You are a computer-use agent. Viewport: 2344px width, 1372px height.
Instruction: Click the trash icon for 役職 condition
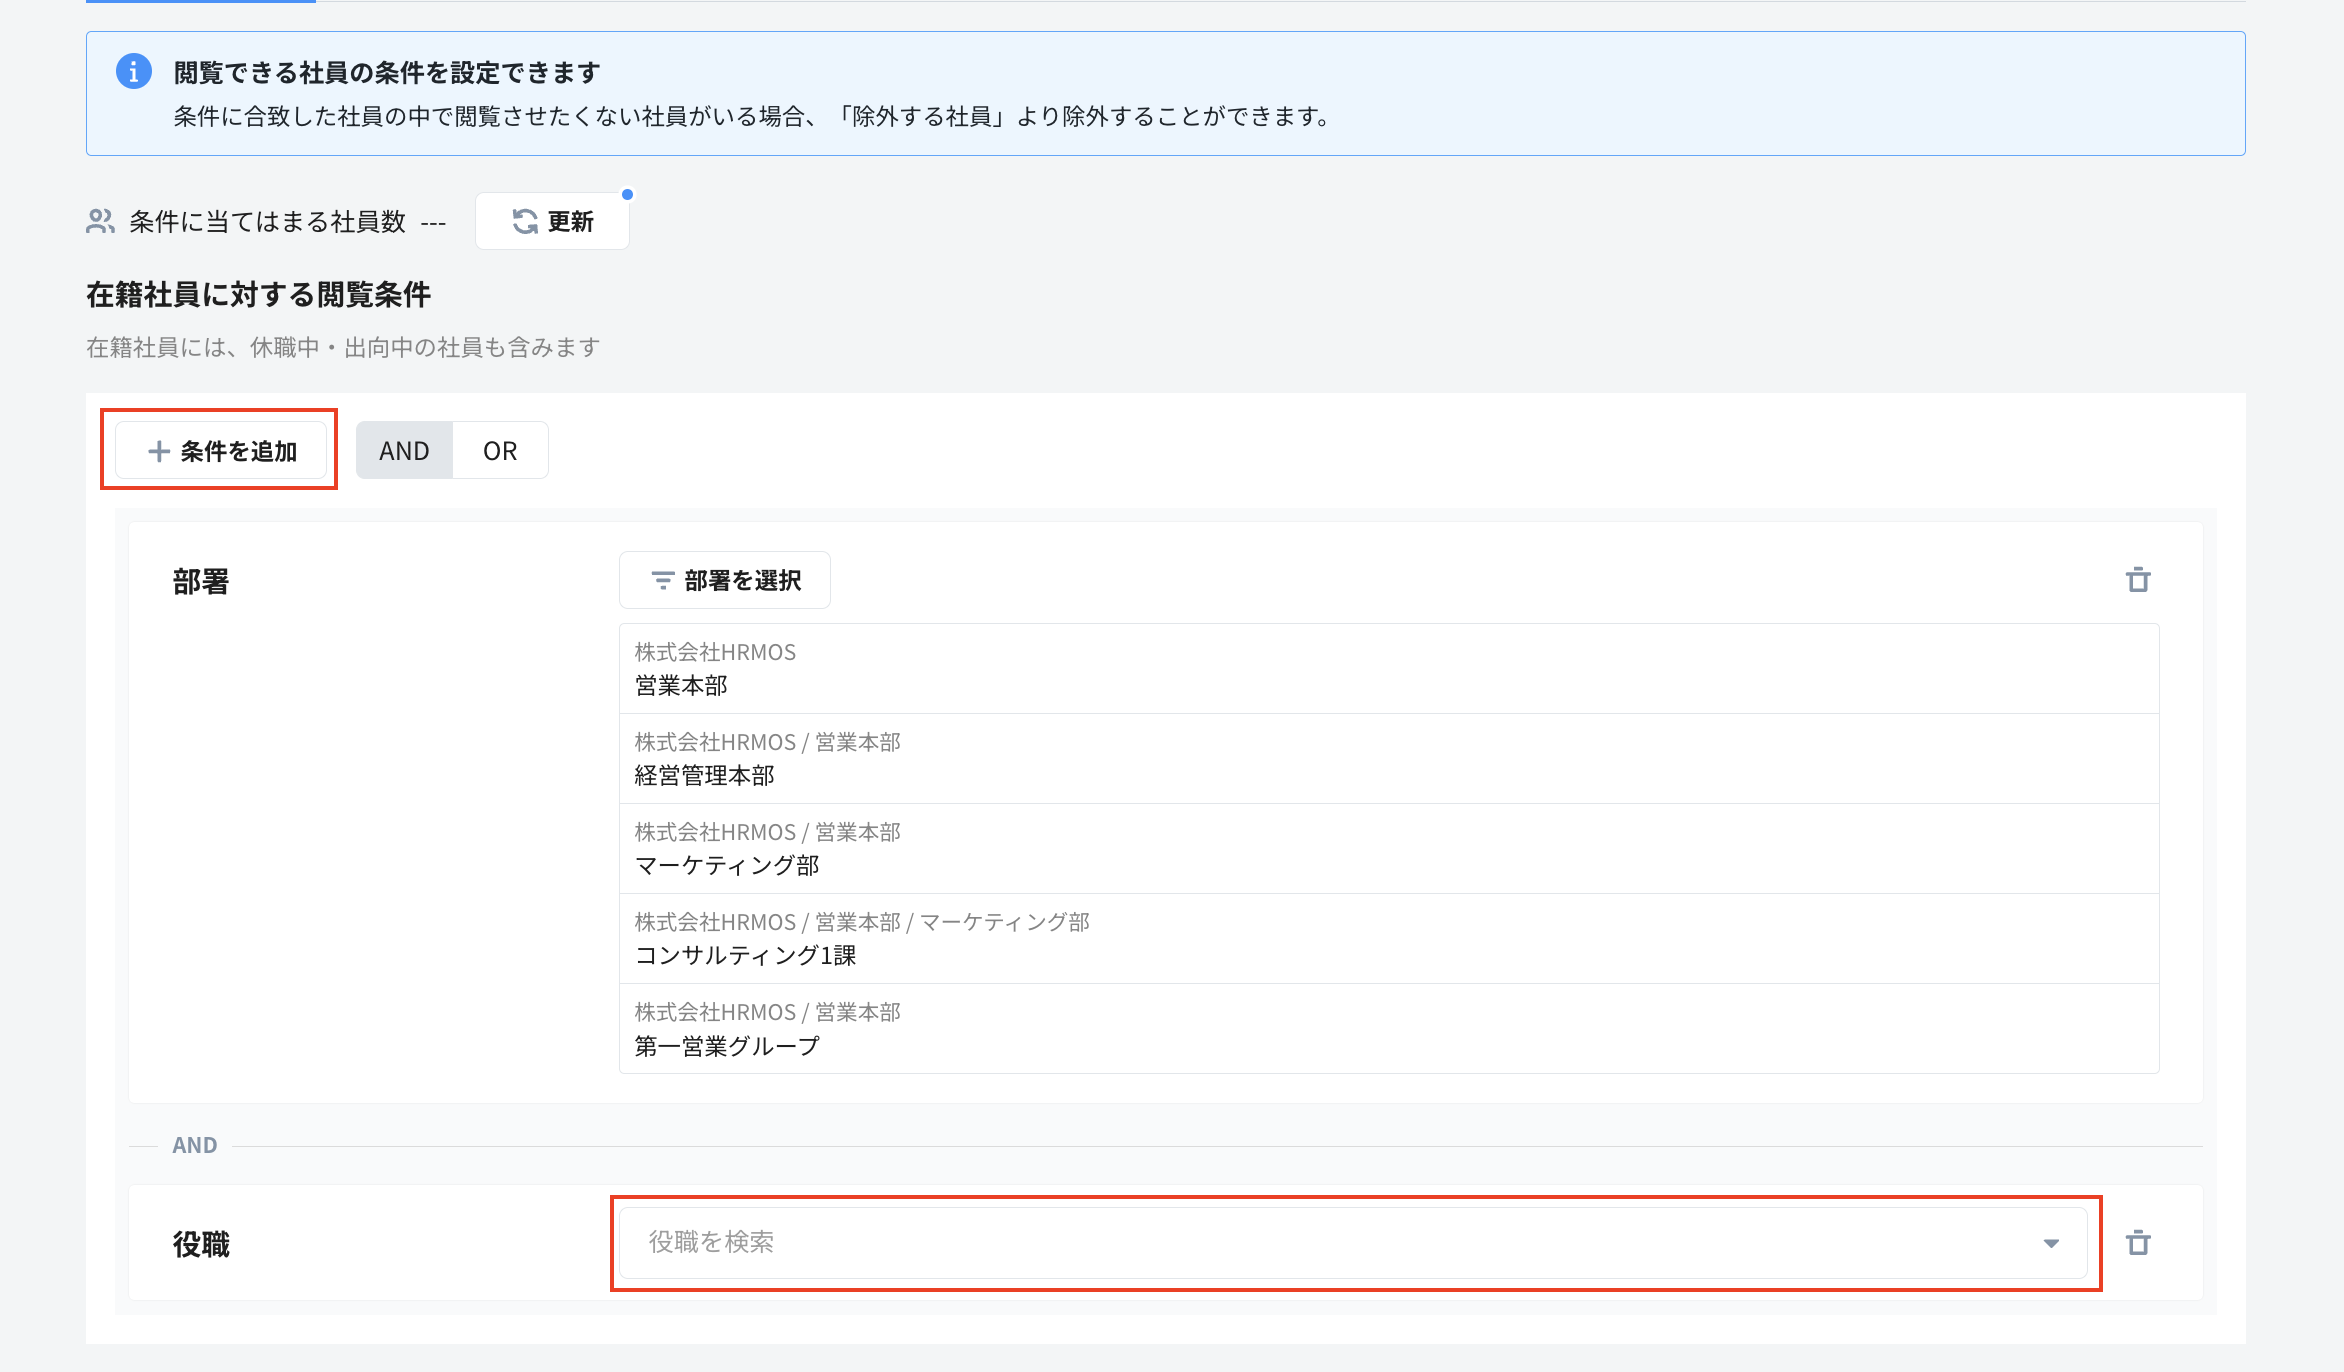[x=2137, y=1243]
